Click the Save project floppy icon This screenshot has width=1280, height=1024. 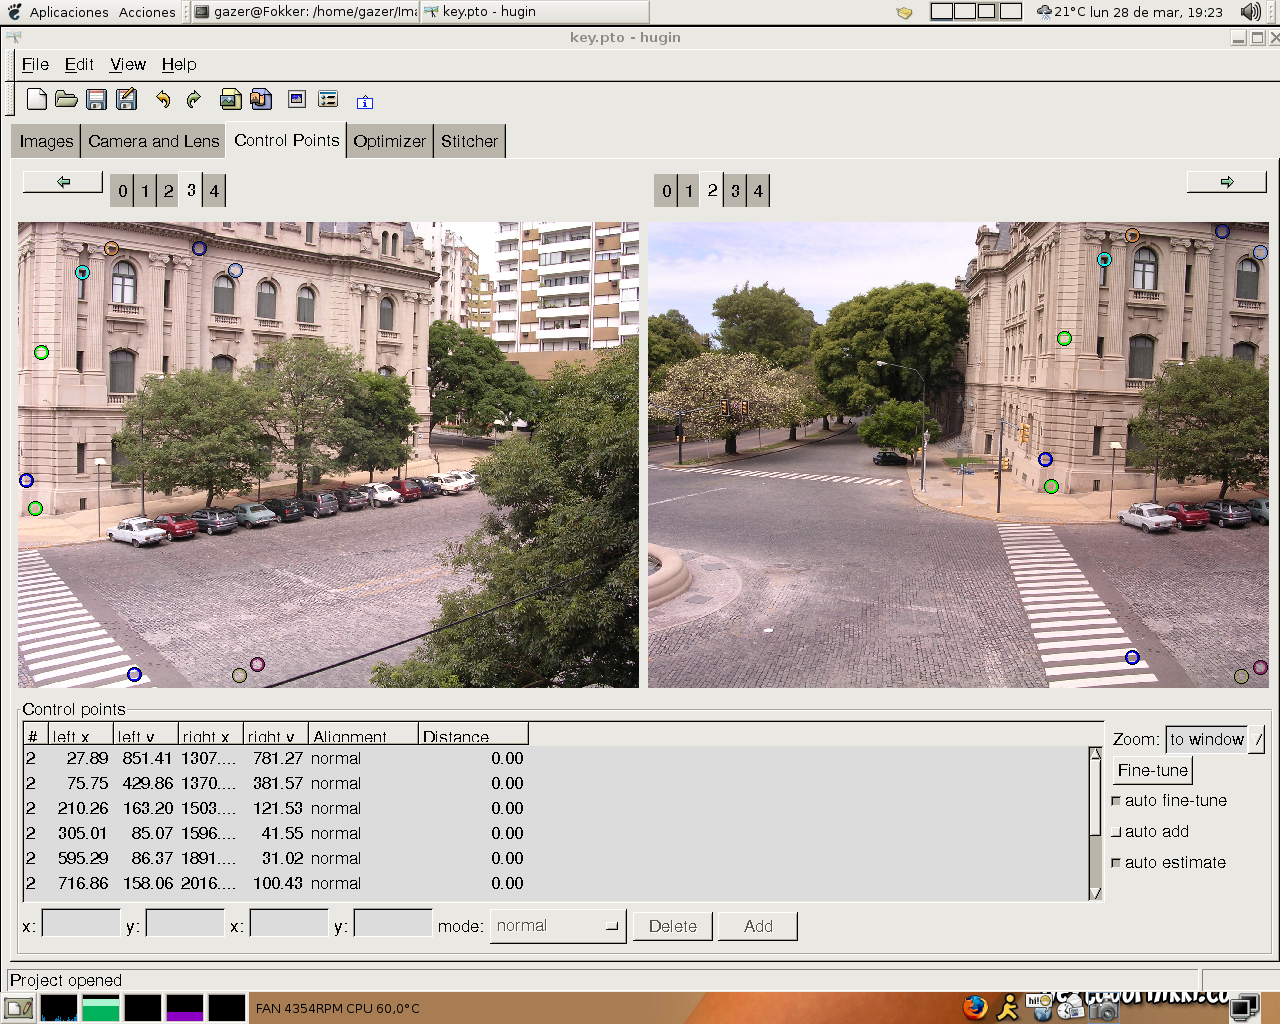click(96, 99)
